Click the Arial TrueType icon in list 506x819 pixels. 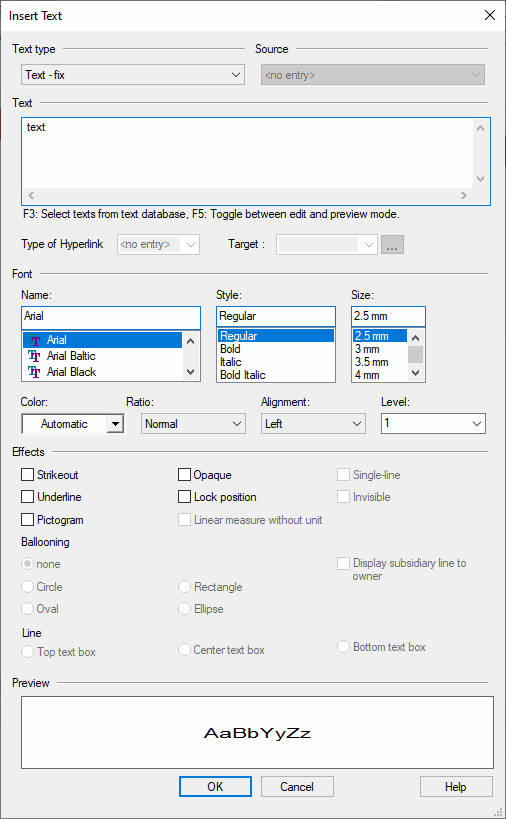click(35, 340)
